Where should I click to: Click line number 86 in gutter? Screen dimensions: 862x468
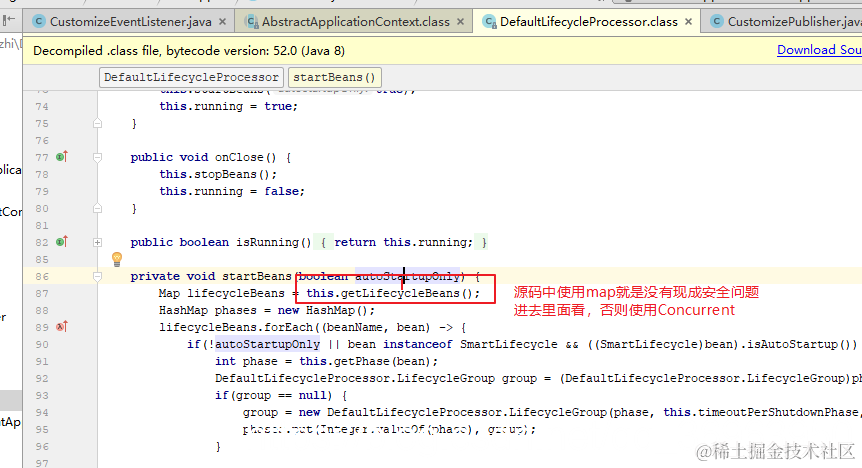pyautogui.click(x=42, y=277)
